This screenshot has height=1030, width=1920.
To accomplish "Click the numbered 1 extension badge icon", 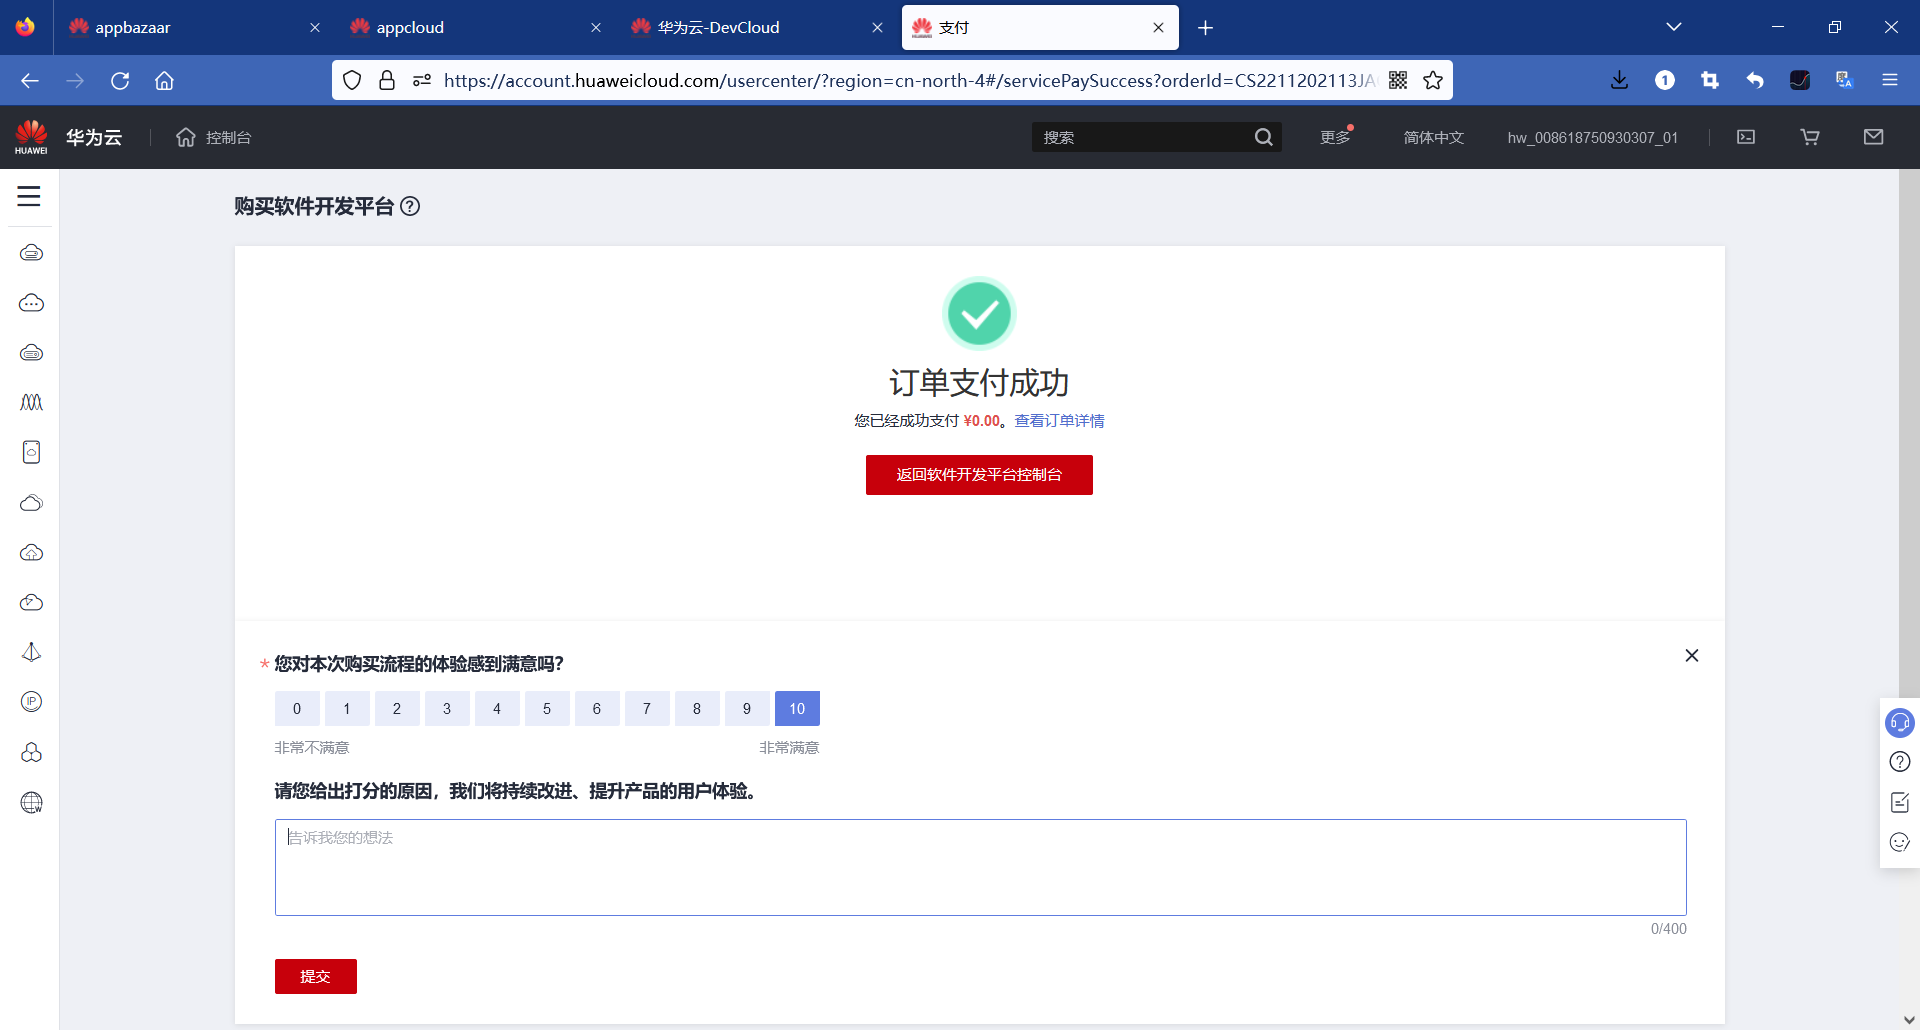I will (1665, 80).
